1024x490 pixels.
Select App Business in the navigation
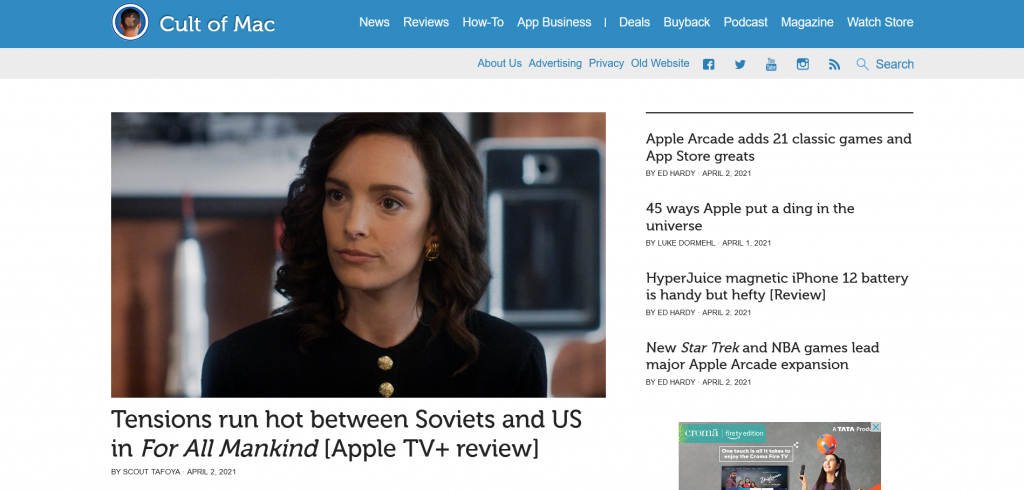pyautogui.click(x=554, y=22)
